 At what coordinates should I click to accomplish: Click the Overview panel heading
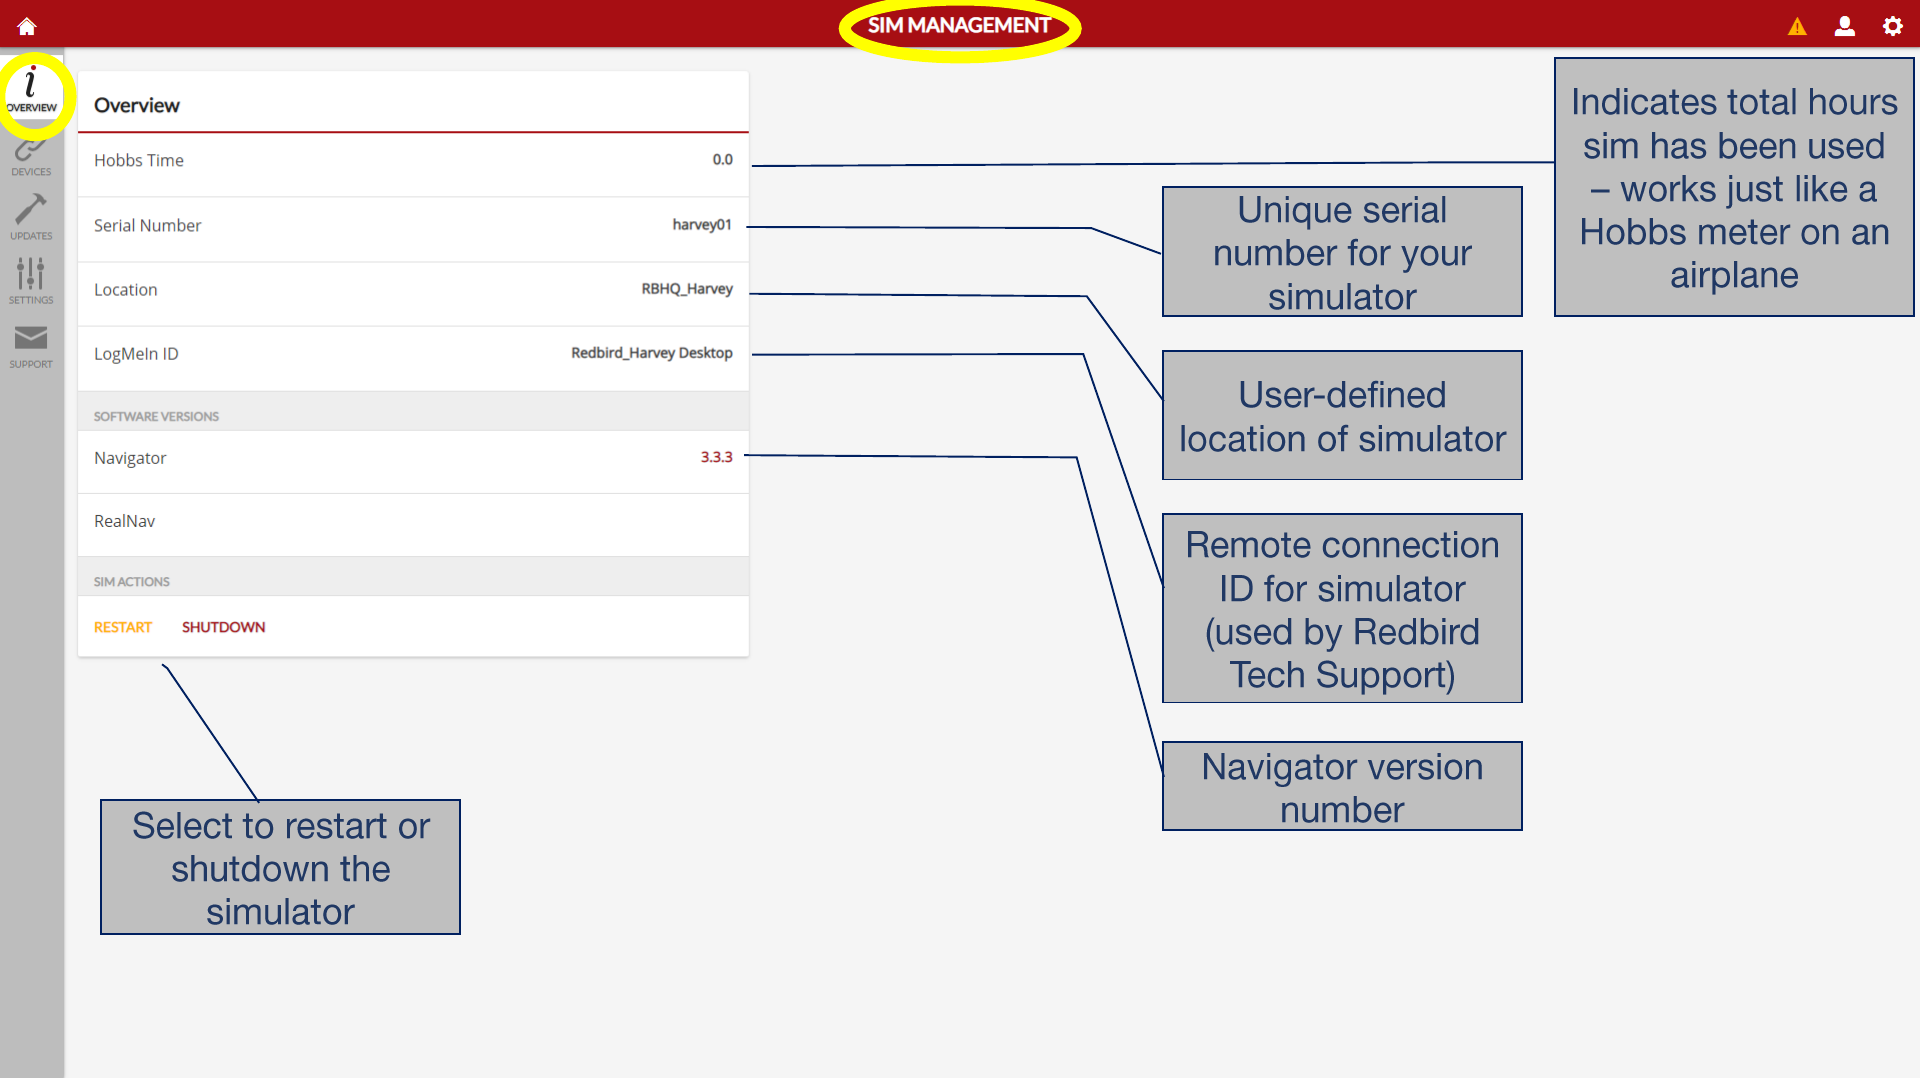[137, 105]
